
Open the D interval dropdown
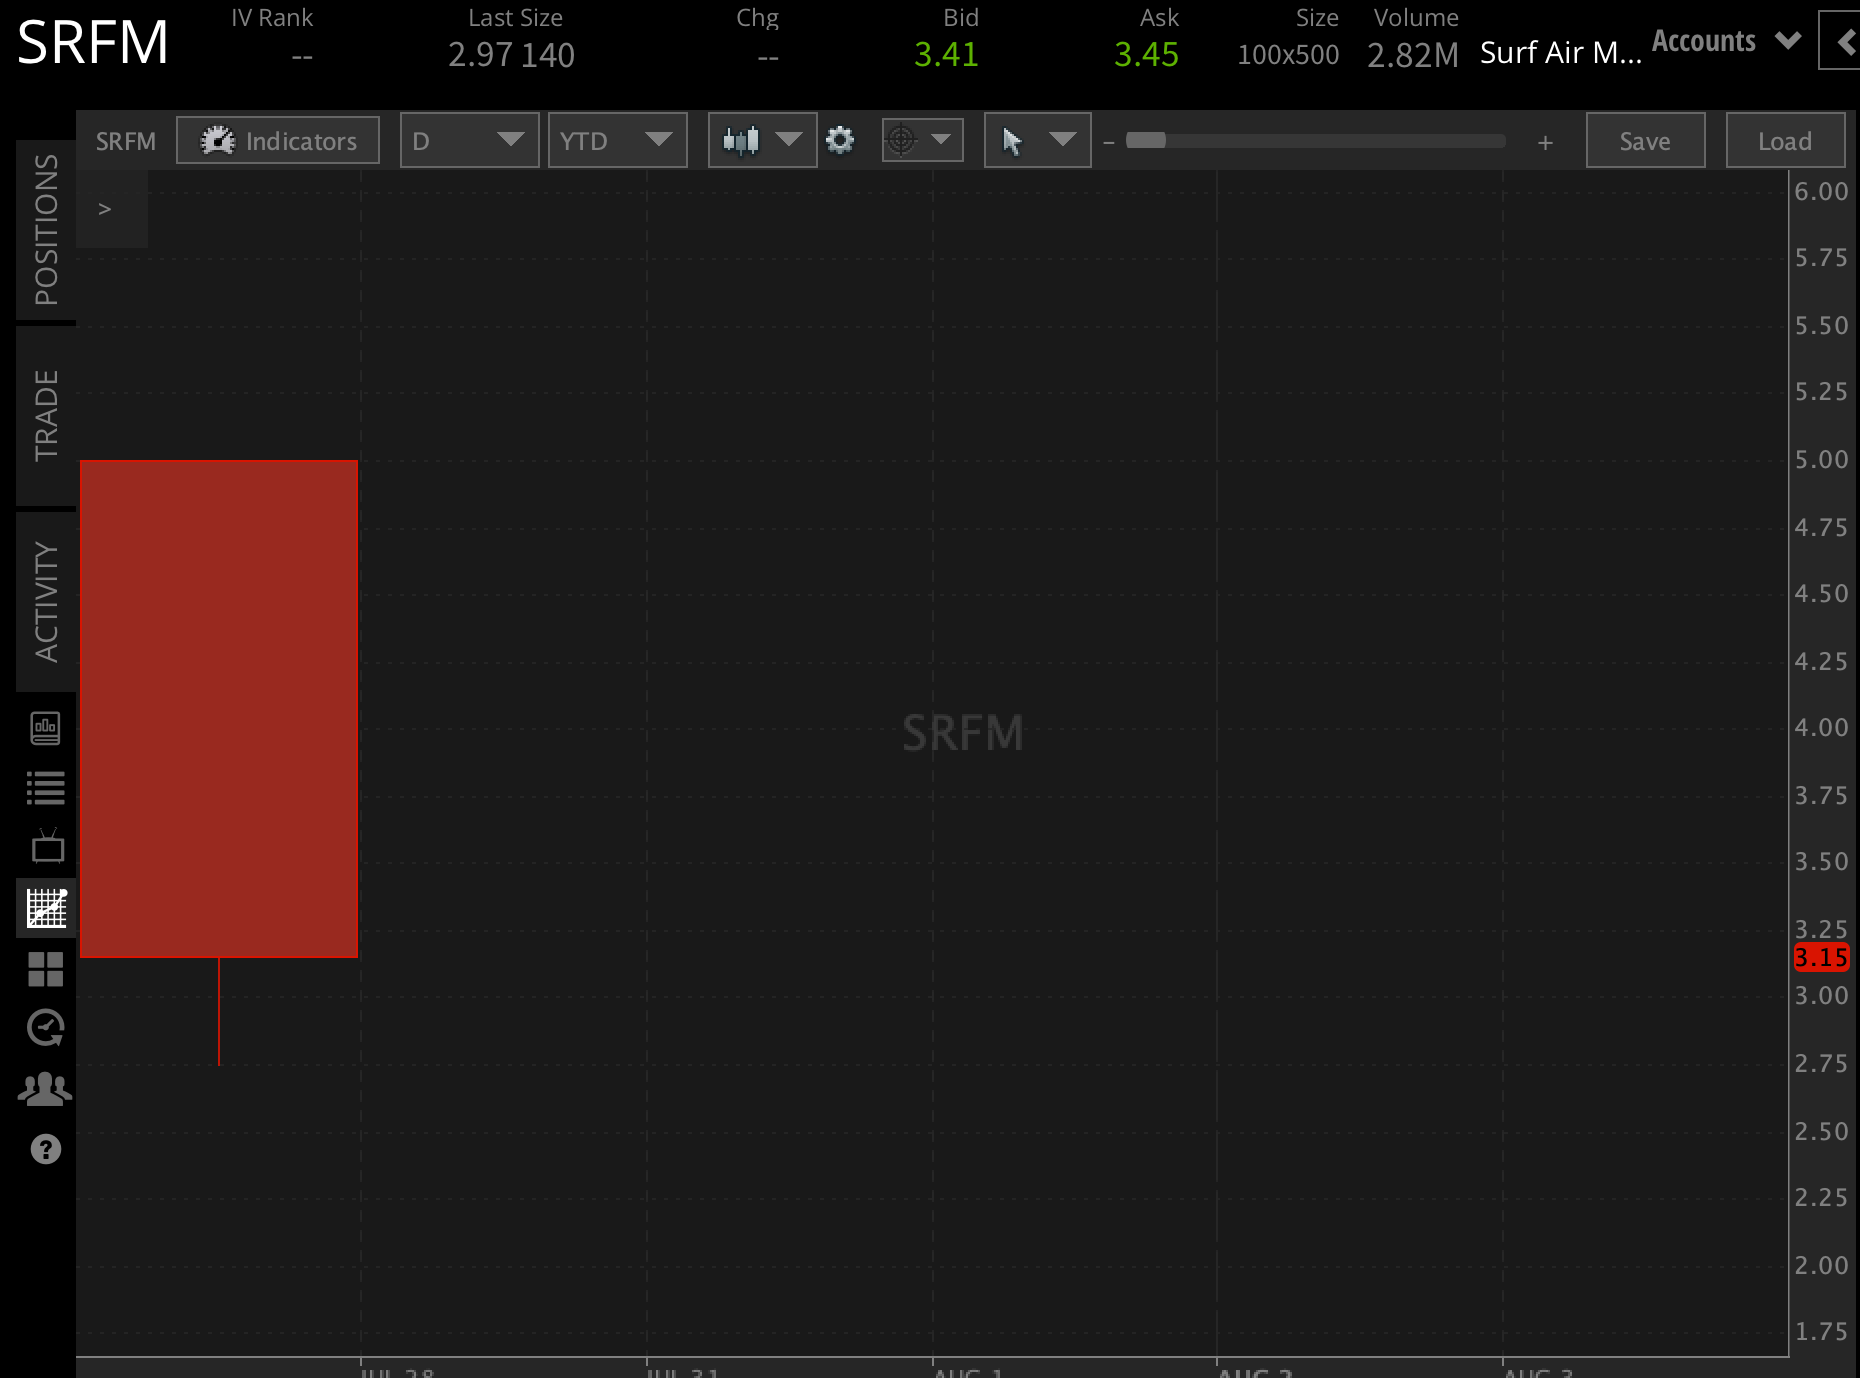pos(469,140)
